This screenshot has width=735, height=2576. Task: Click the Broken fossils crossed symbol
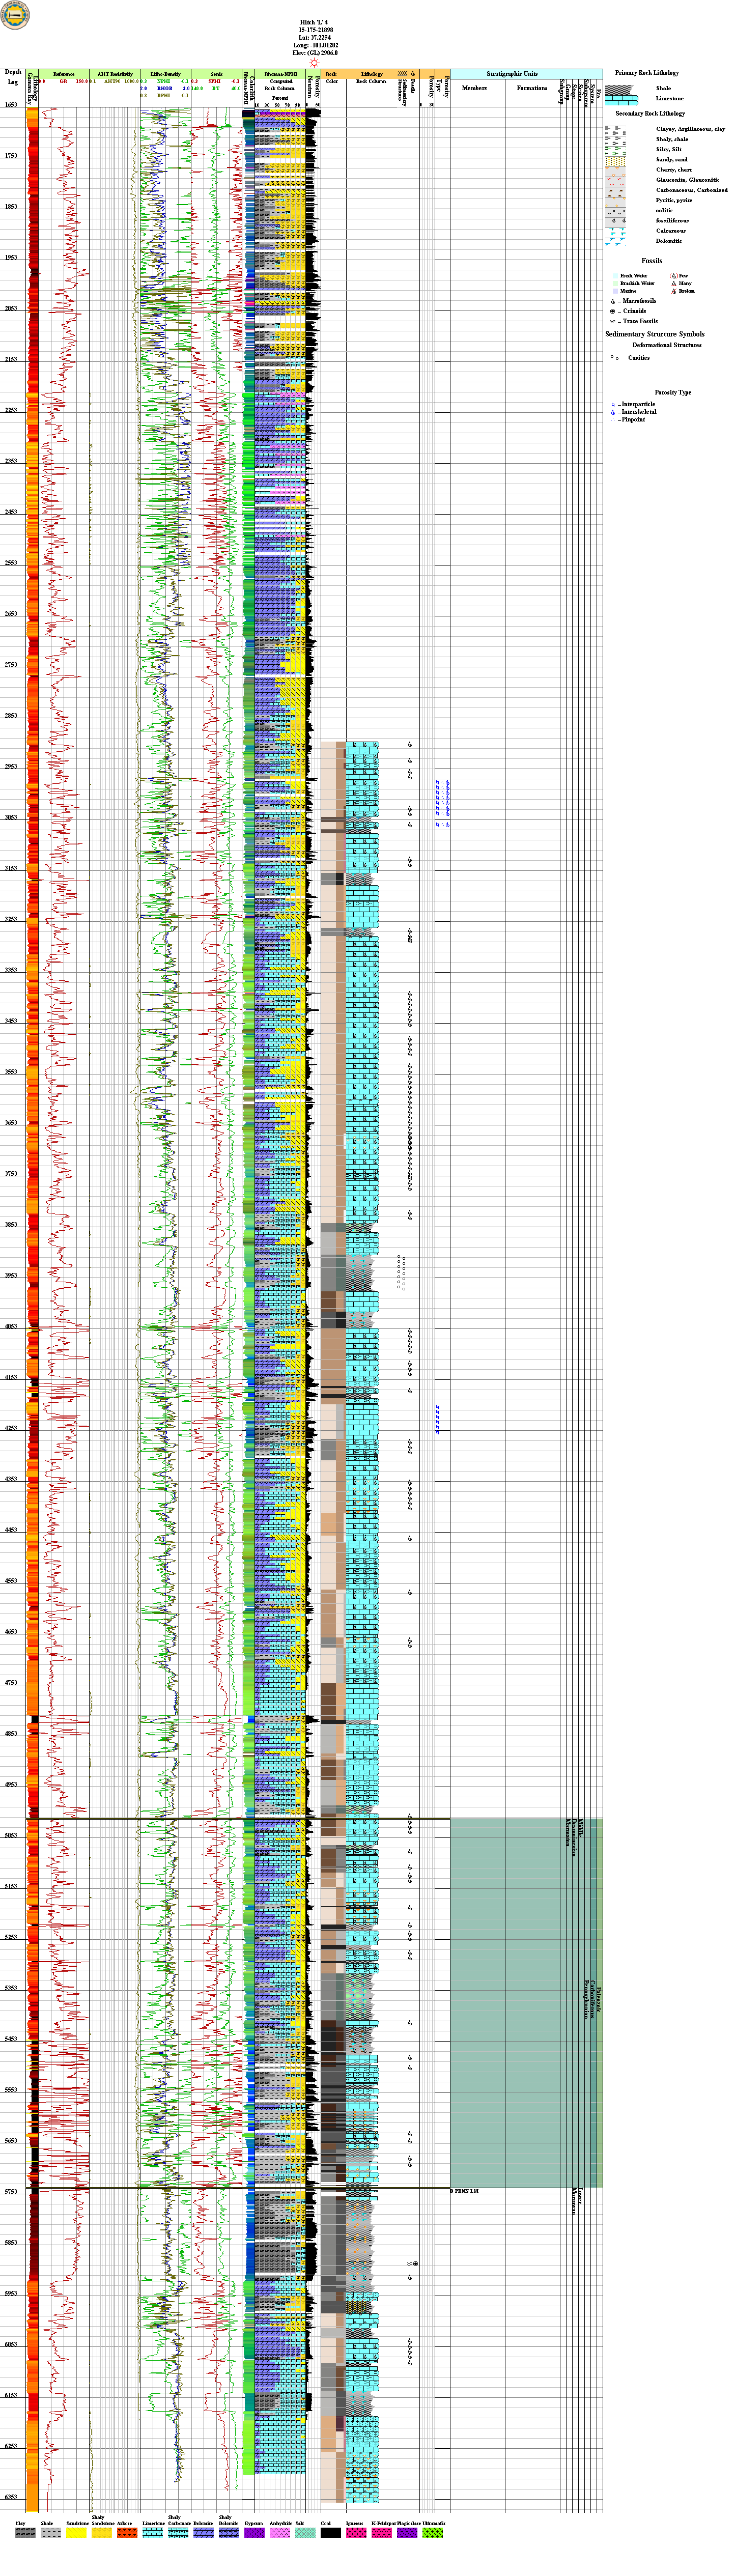(674, 292)
